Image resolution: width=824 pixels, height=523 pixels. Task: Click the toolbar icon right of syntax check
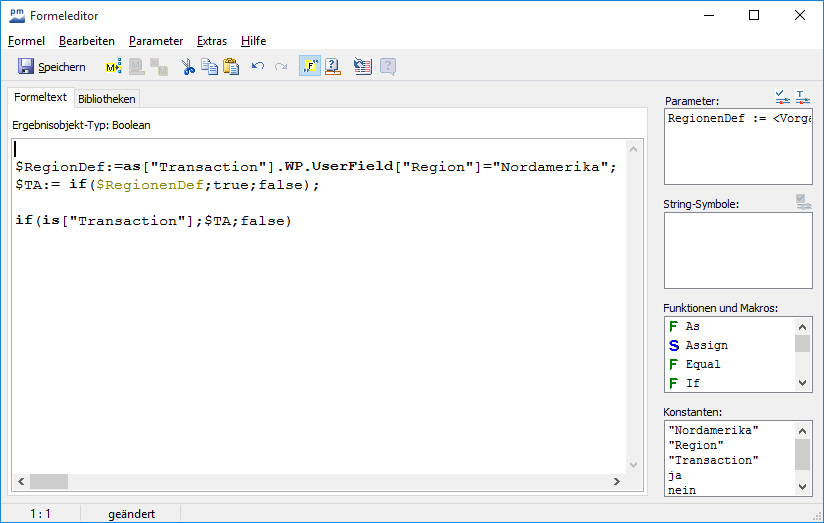[363, 67]
